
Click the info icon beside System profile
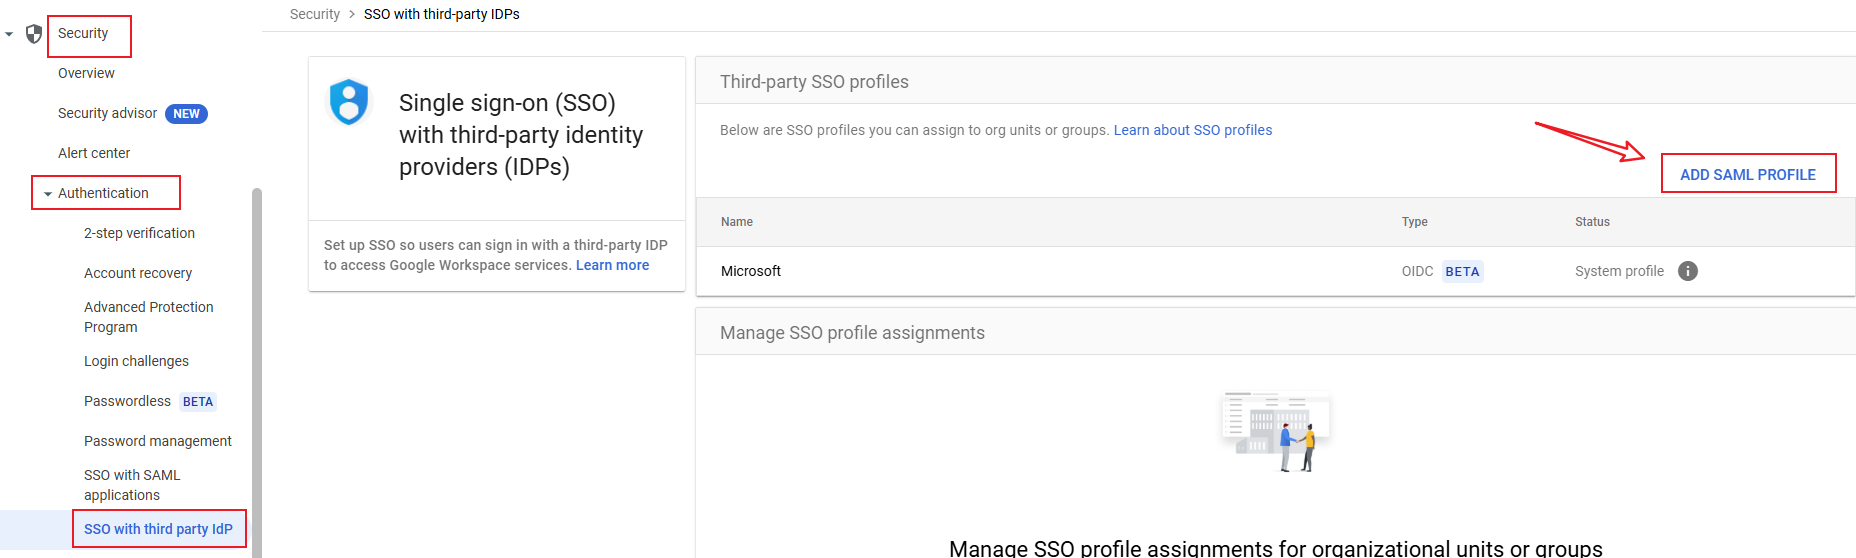coord(1688,271)
